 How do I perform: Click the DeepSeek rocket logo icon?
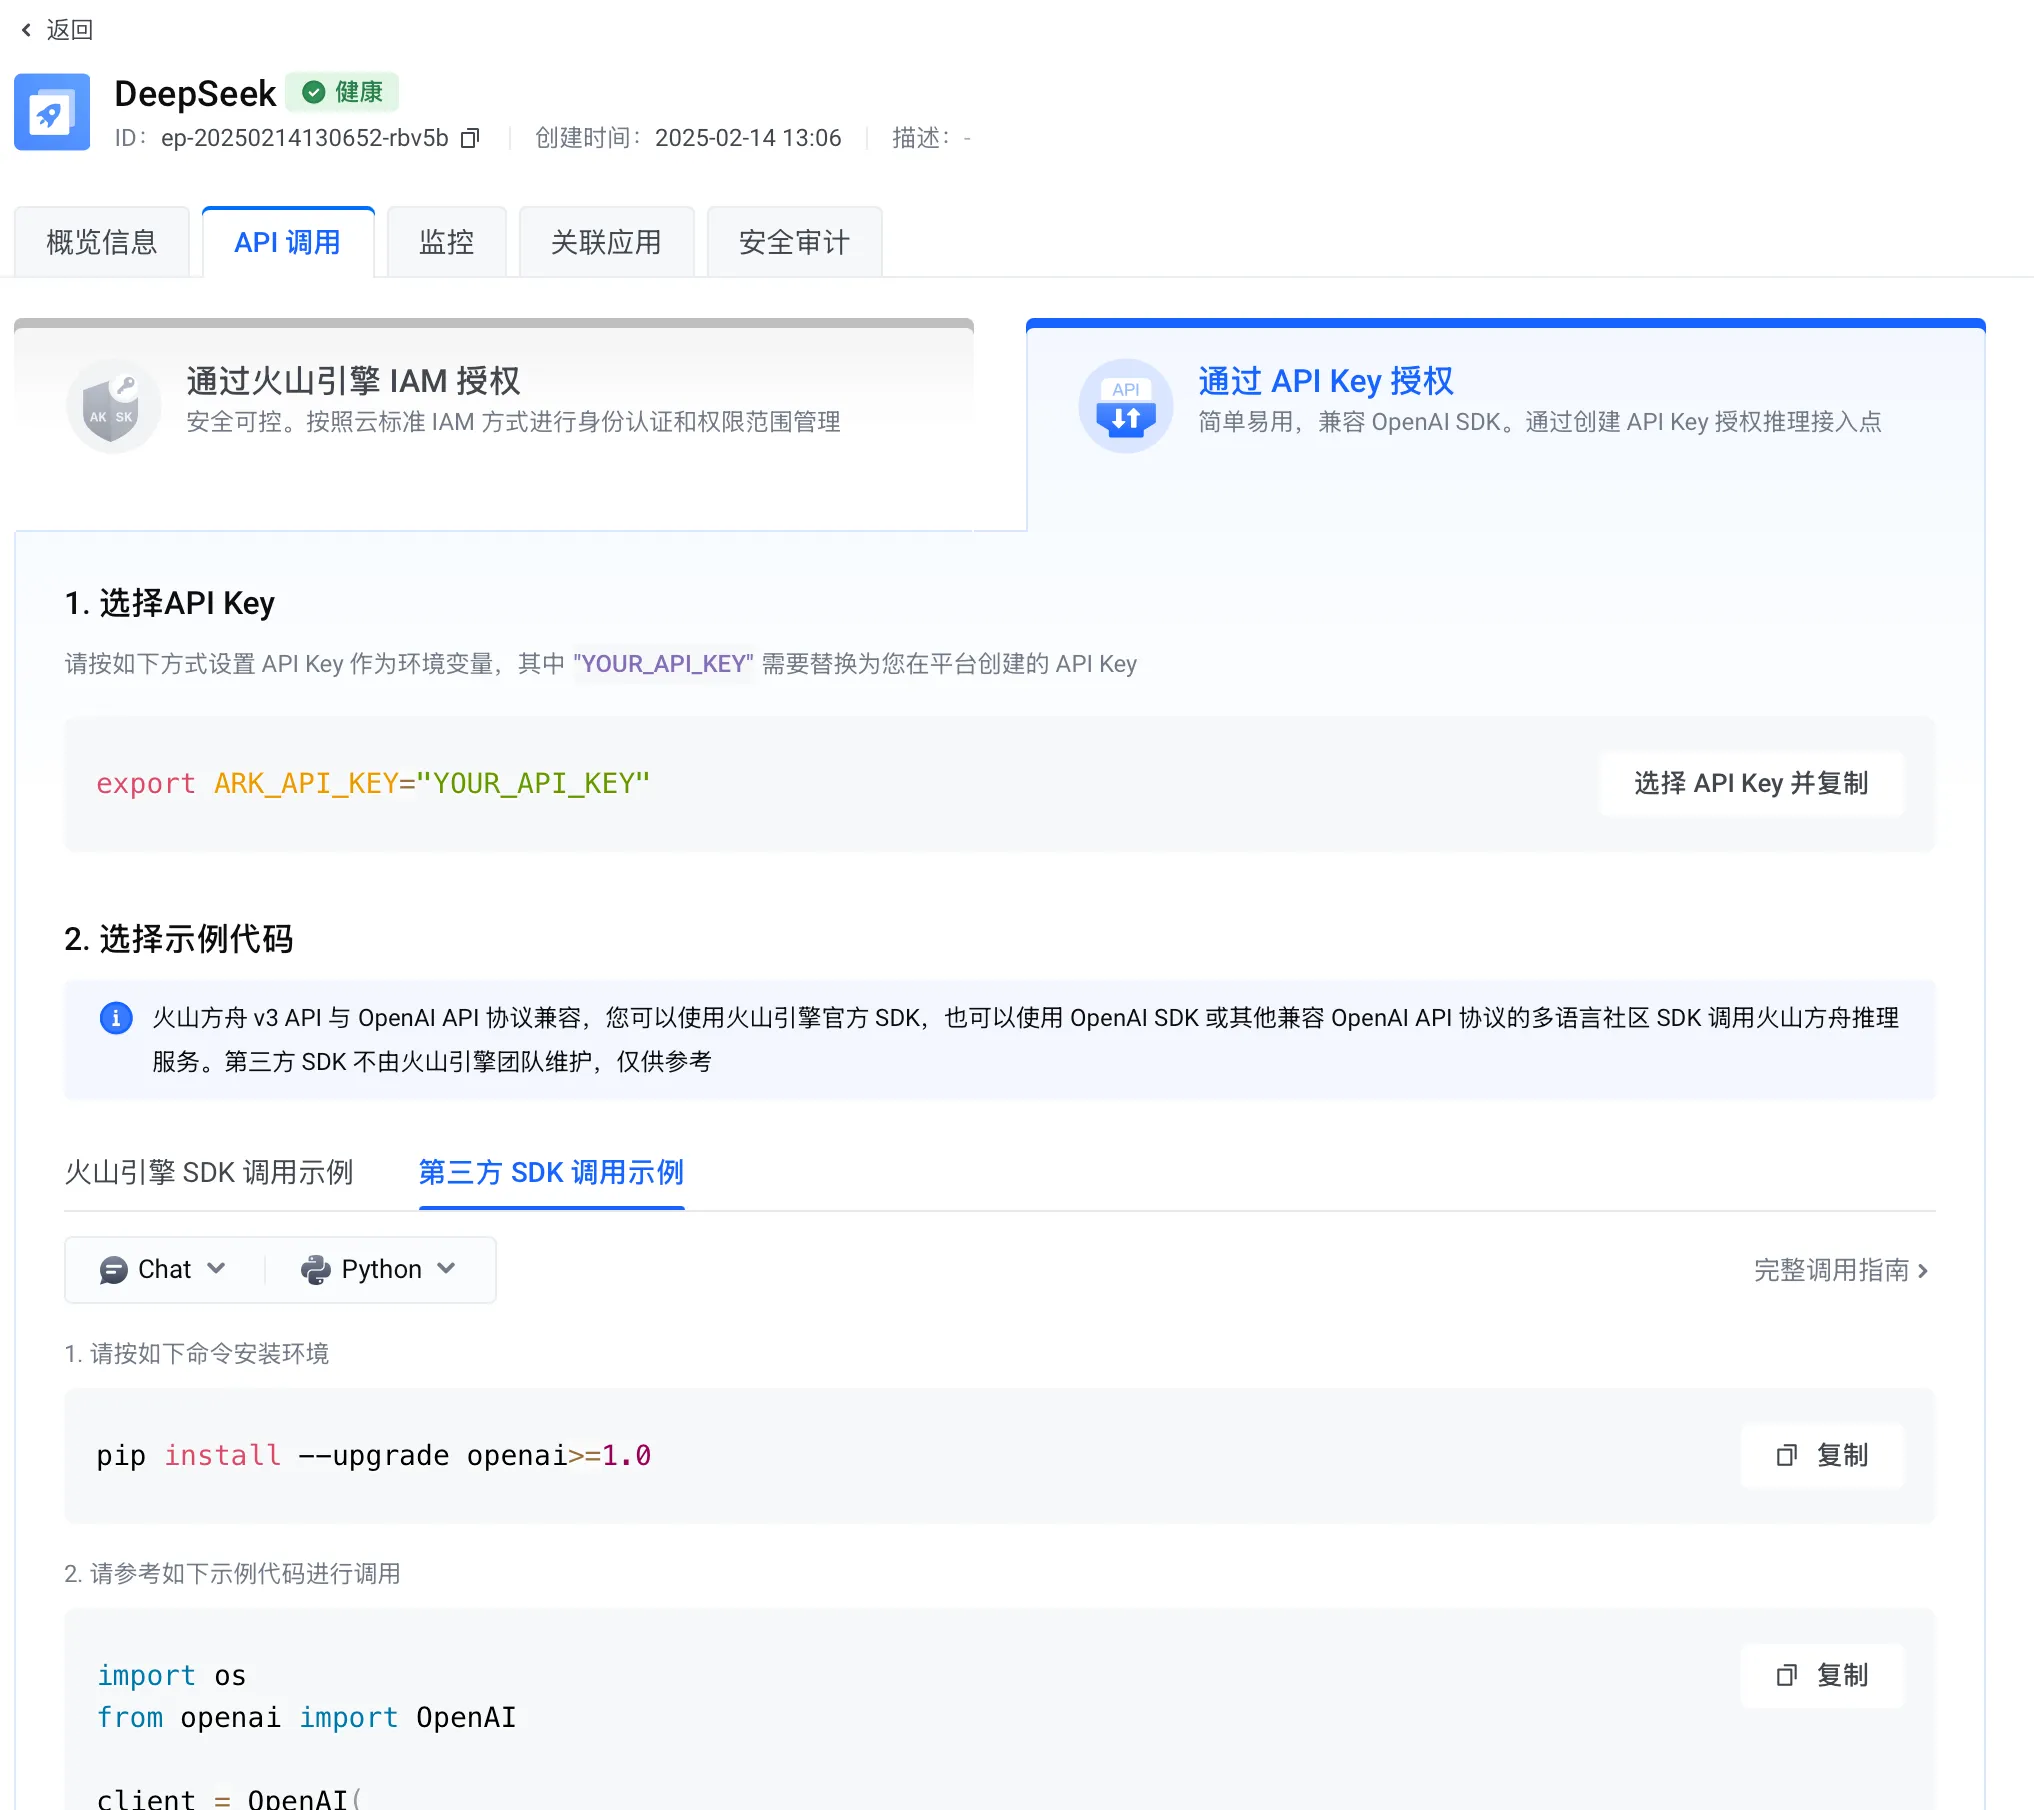pos(52,111)
